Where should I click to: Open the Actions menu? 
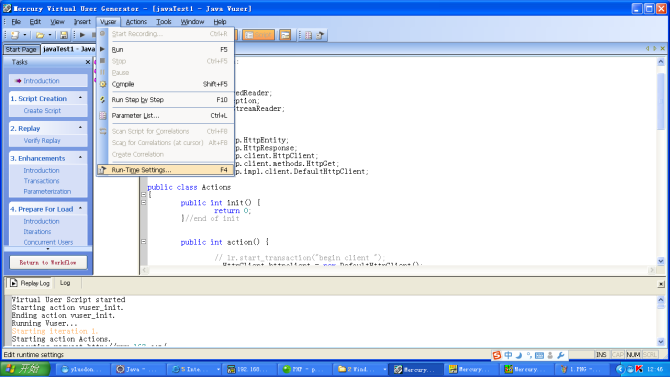136,21
